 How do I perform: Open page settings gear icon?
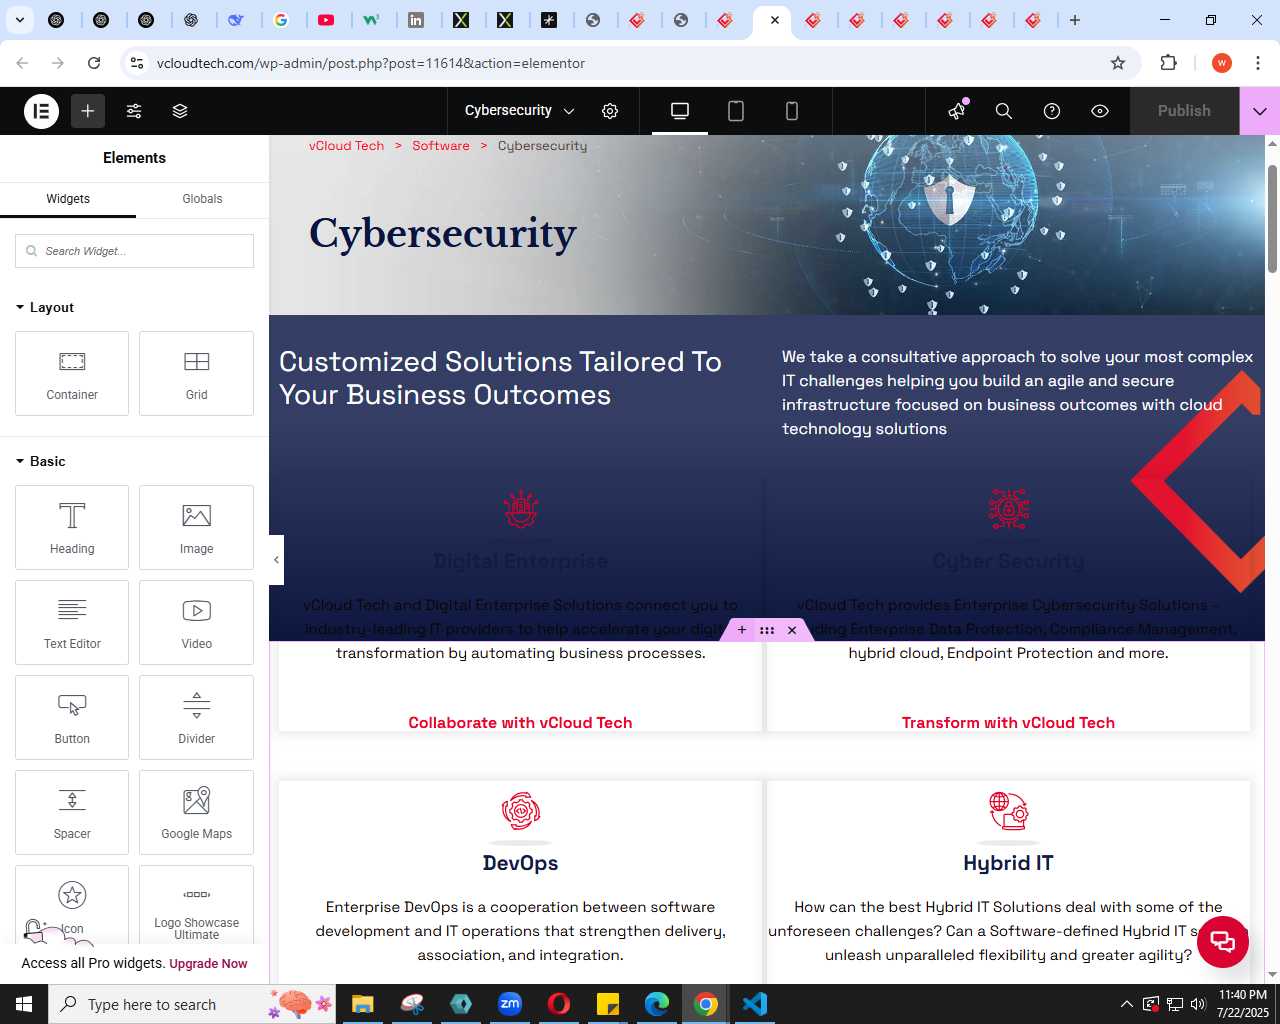pyautogui.click(x=610, y=111)
